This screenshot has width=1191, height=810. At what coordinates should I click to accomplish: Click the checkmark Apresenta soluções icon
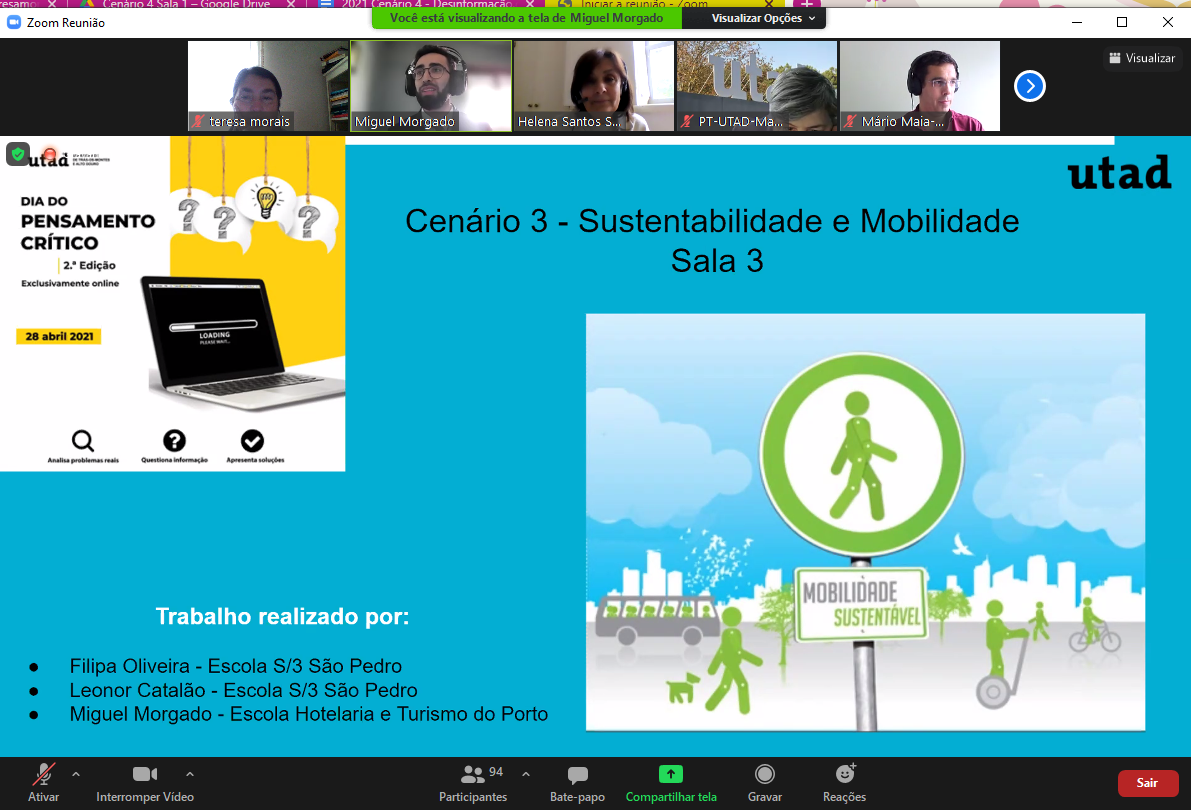click(x=252, y=441)
